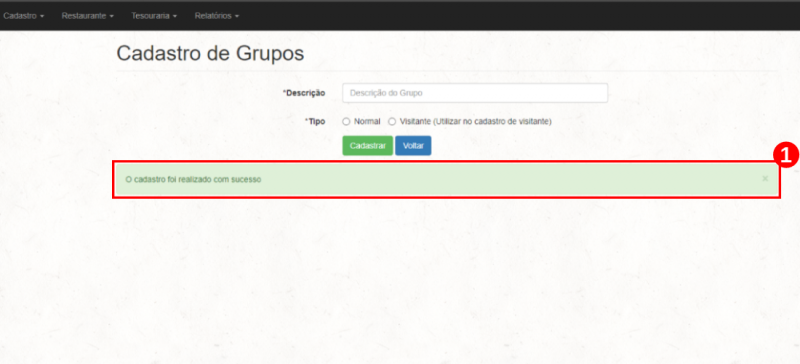Open the Tesouraria dropdown menu
This screenshot has width=800, height=364.
coord(154,16)
